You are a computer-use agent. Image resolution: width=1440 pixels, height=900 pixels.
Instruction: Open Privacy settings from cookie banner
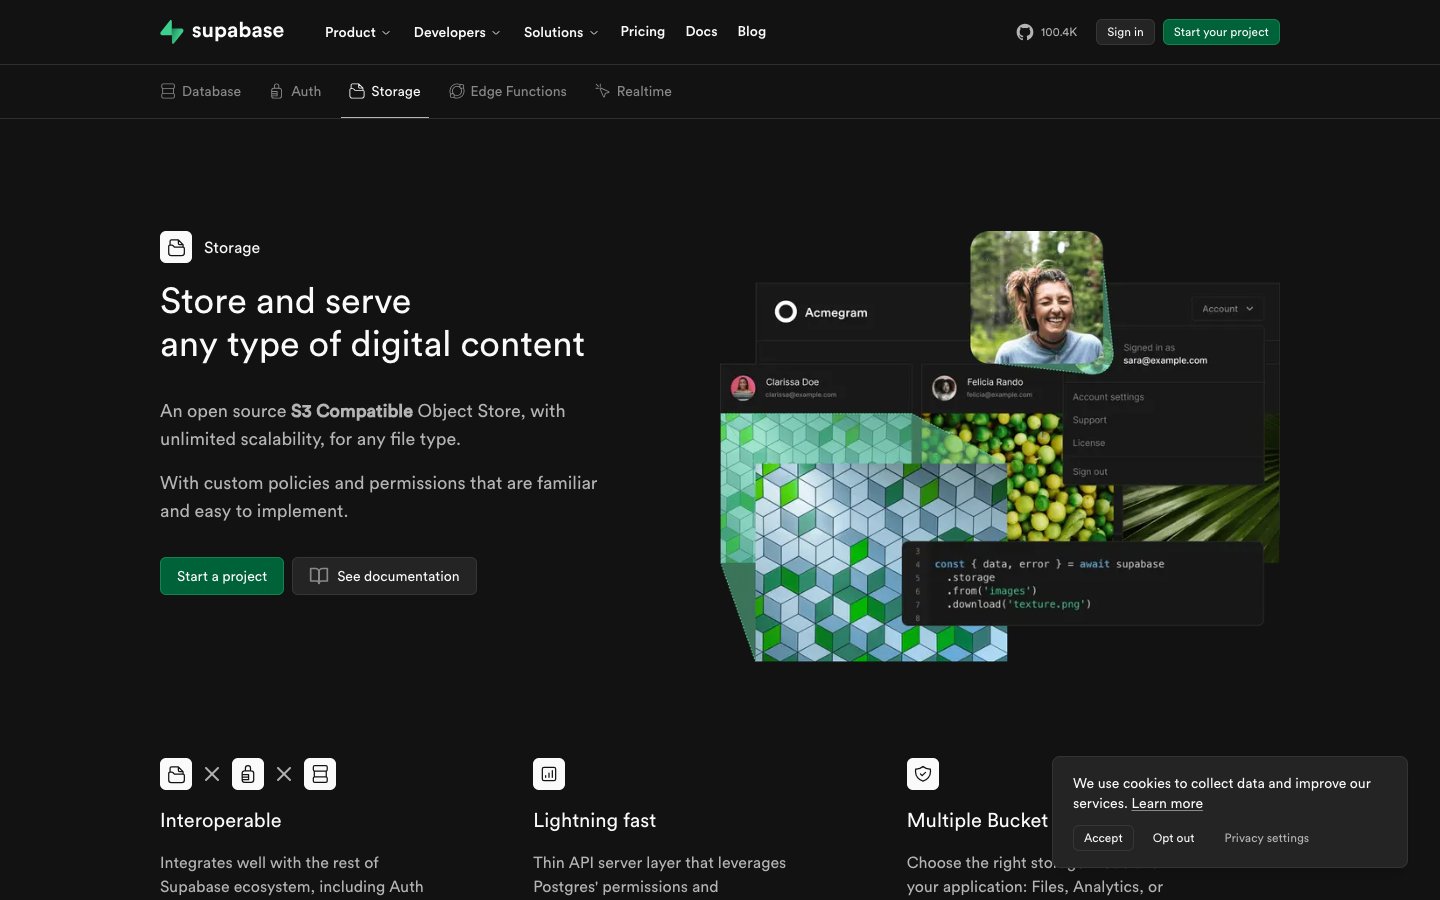click(1266, 838)
